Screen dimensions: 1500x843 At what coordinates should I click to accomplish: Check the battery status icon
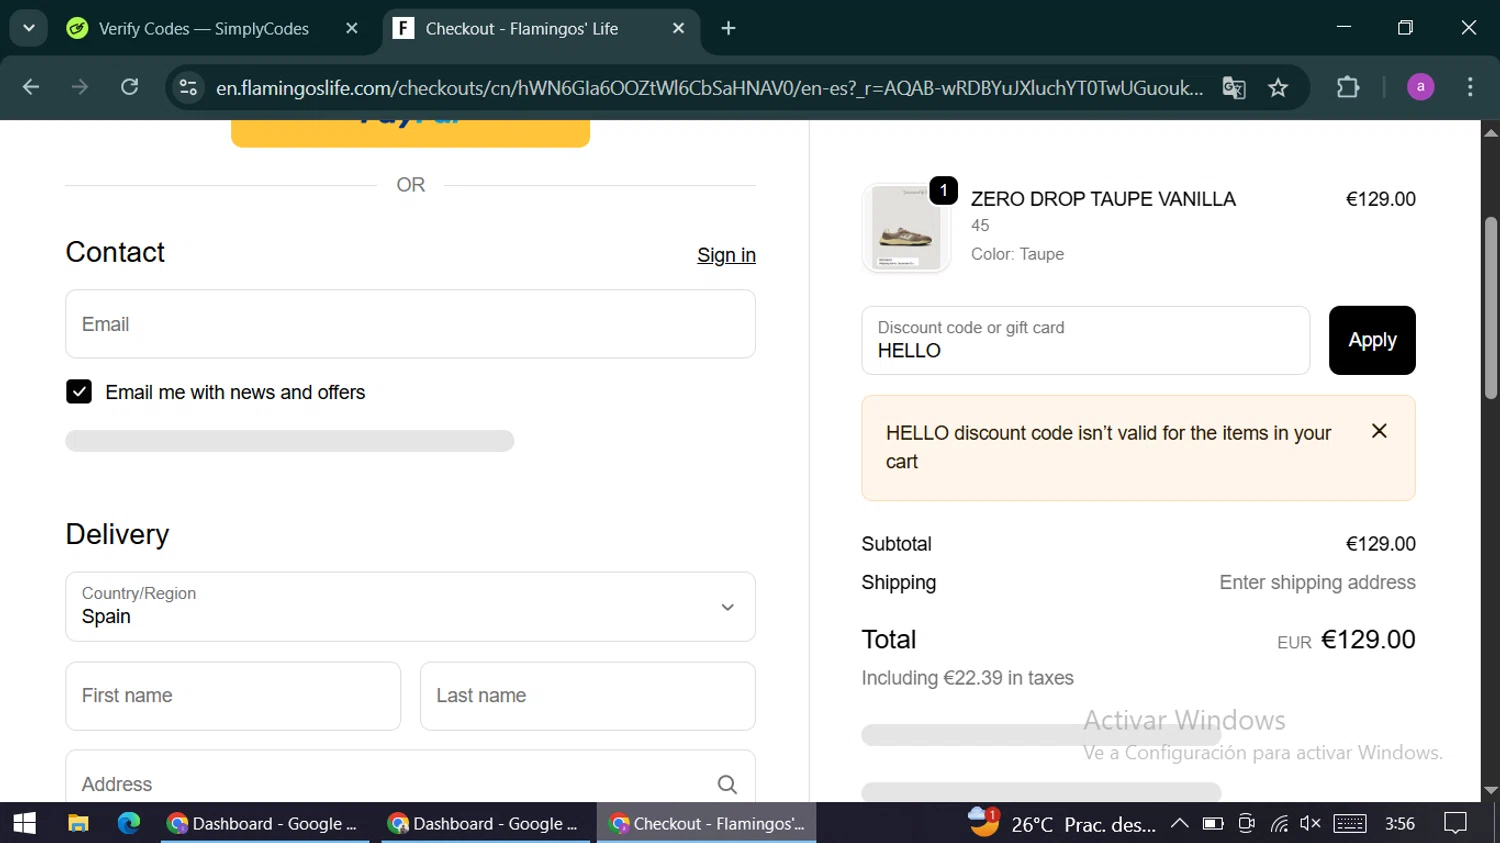click(x=1213, y=823)
